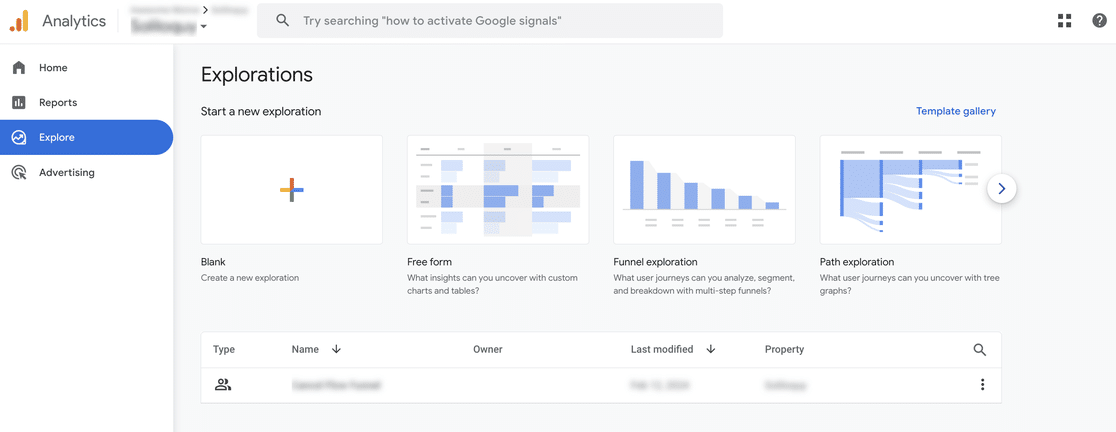The height and width of the screenshot is (432, 1116).
Task: Sort by the Name column header
Action: (x=303, y=349)
